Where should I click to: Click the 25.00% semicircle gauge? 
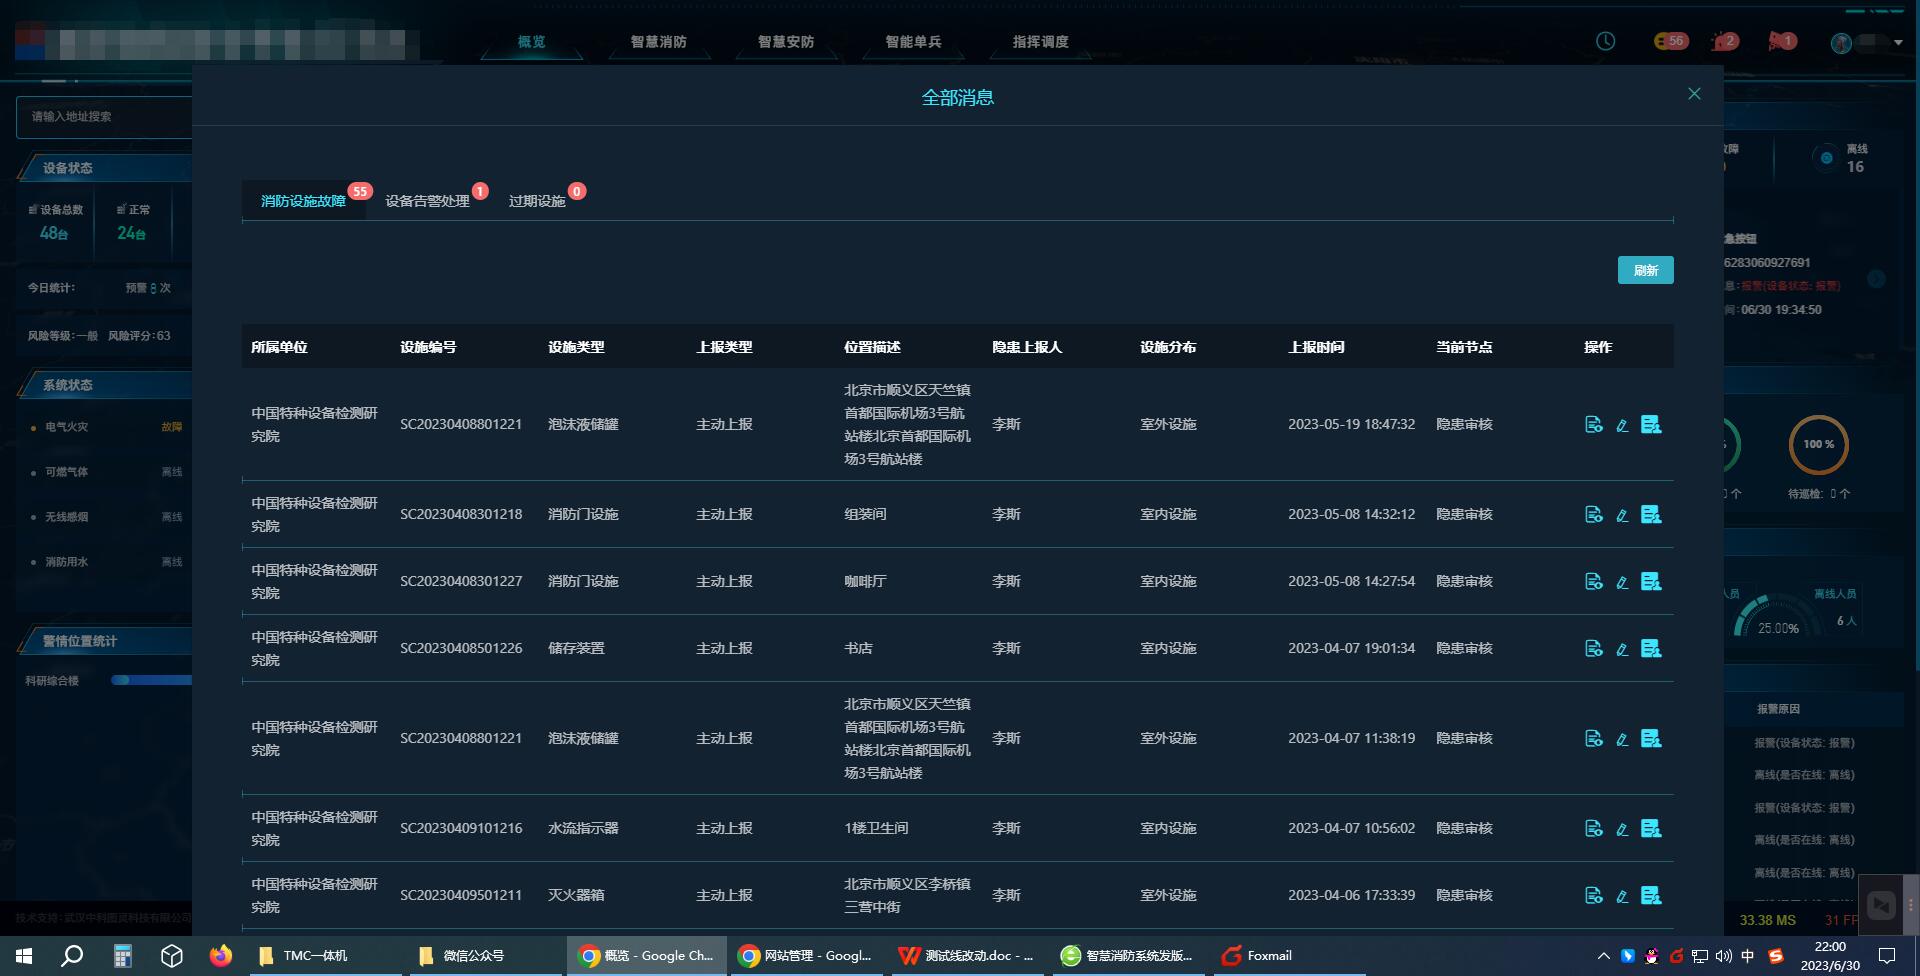tap(1778, 617)
